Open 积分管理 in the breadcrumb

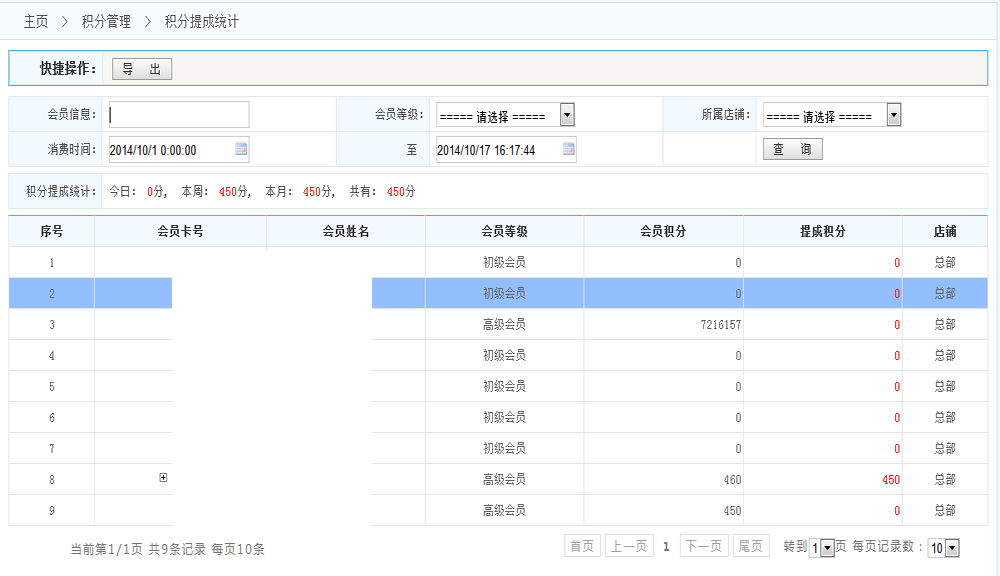tap(106, 21)
